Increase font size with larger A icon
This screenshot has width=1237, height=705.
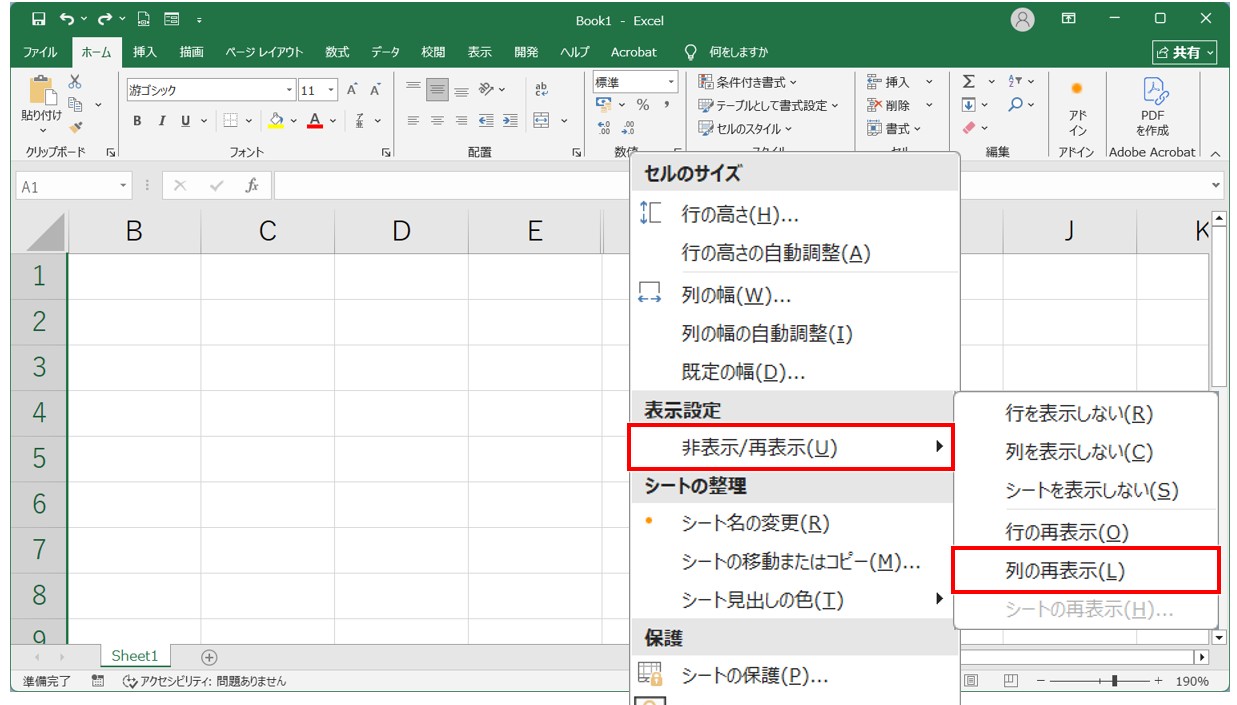tap(352, 90)
